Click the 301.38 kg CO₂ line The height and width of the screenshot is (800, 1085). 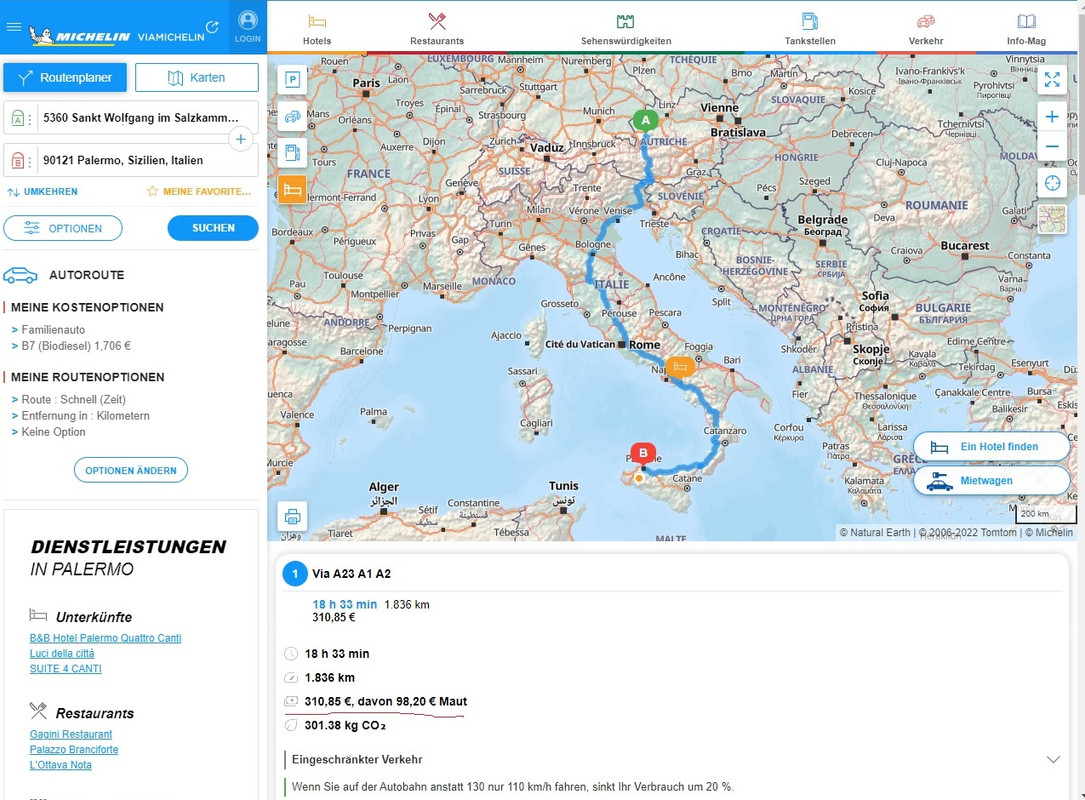coord(345,725)
